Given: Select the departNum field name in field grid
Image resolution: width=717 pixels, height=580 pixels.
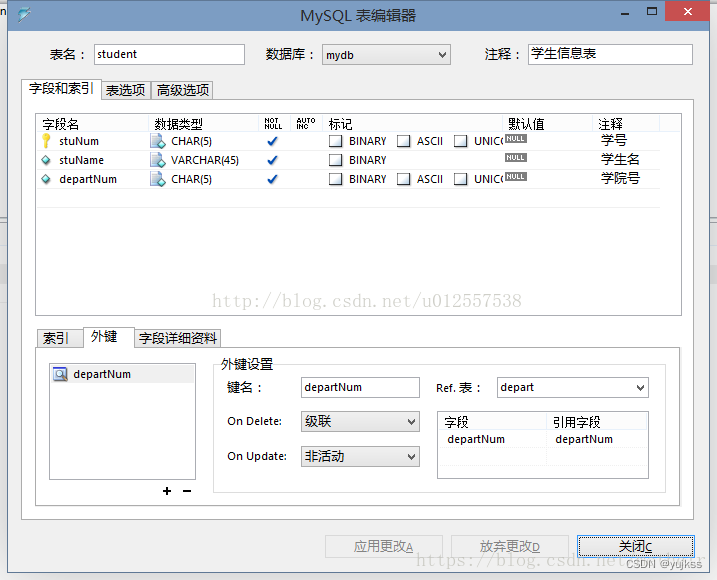Looking at the screenshot, I should tap(88, 179).
